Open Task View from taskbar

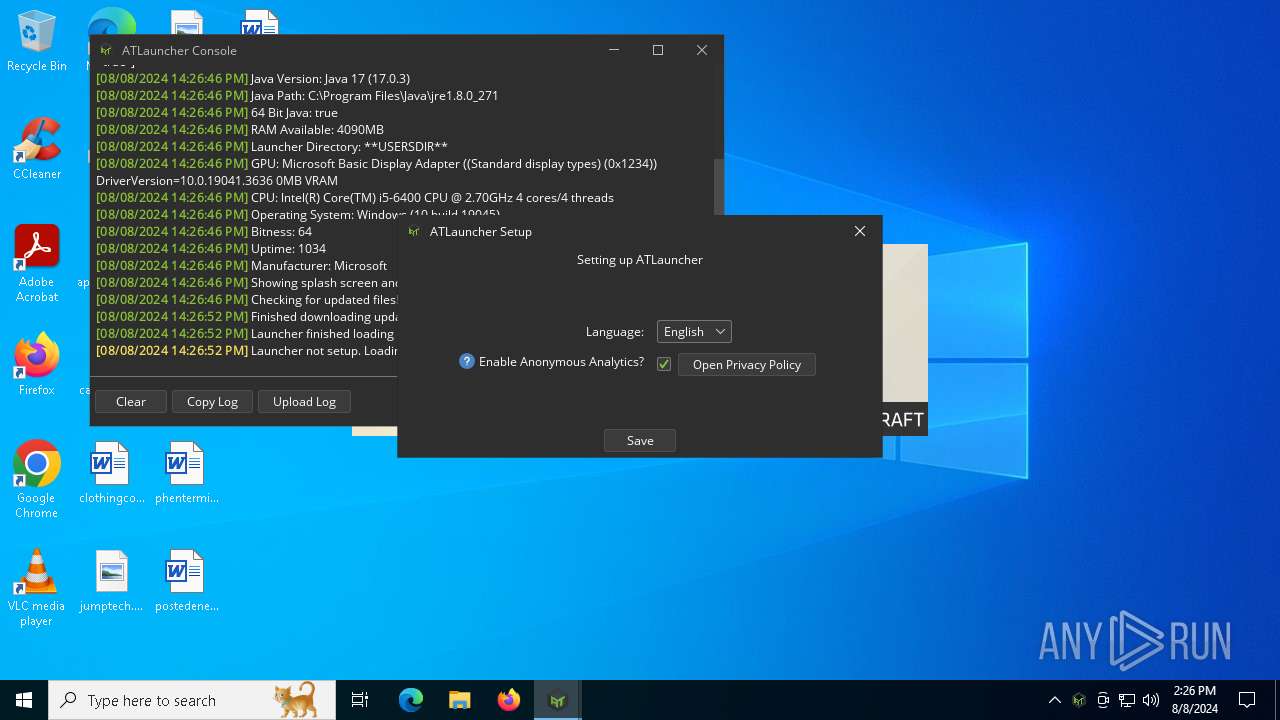tap(360, 700)
